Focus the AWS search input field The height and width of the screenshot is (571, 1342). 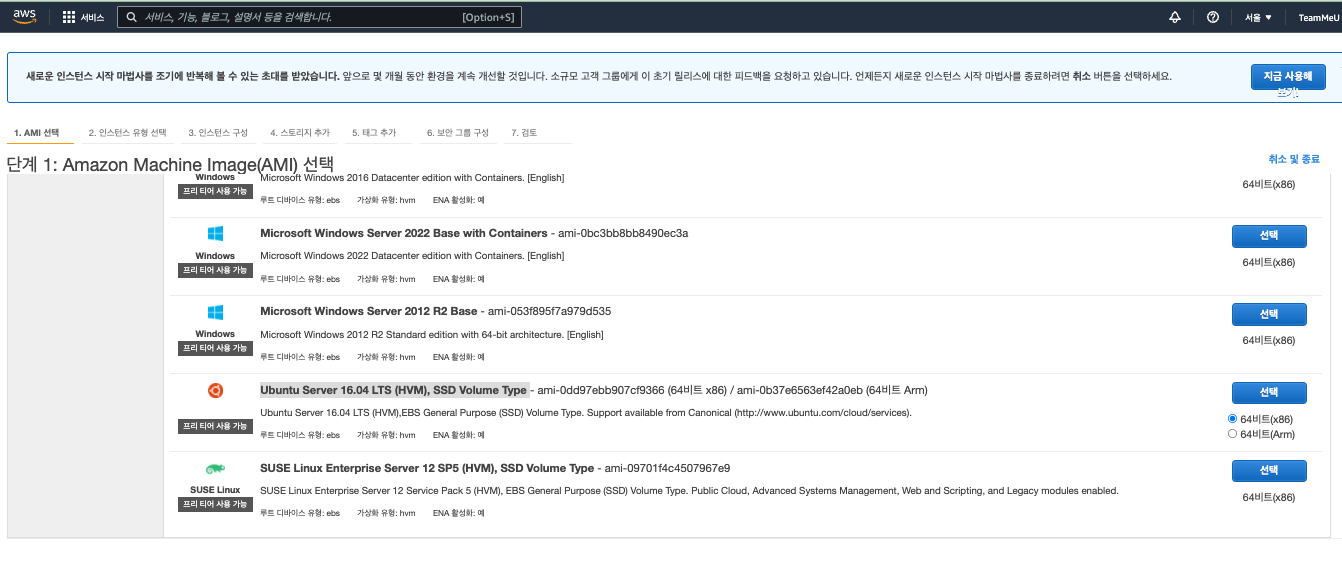(319, 17)
